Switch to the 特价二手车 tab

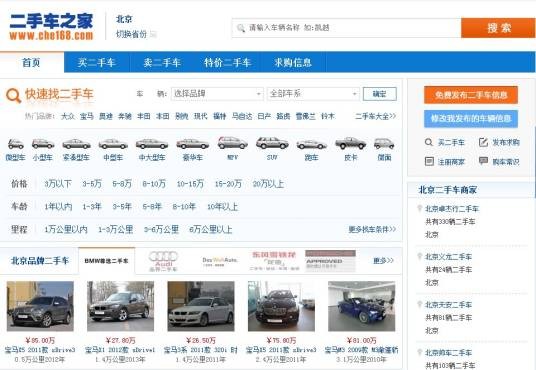tap(228, 63)
